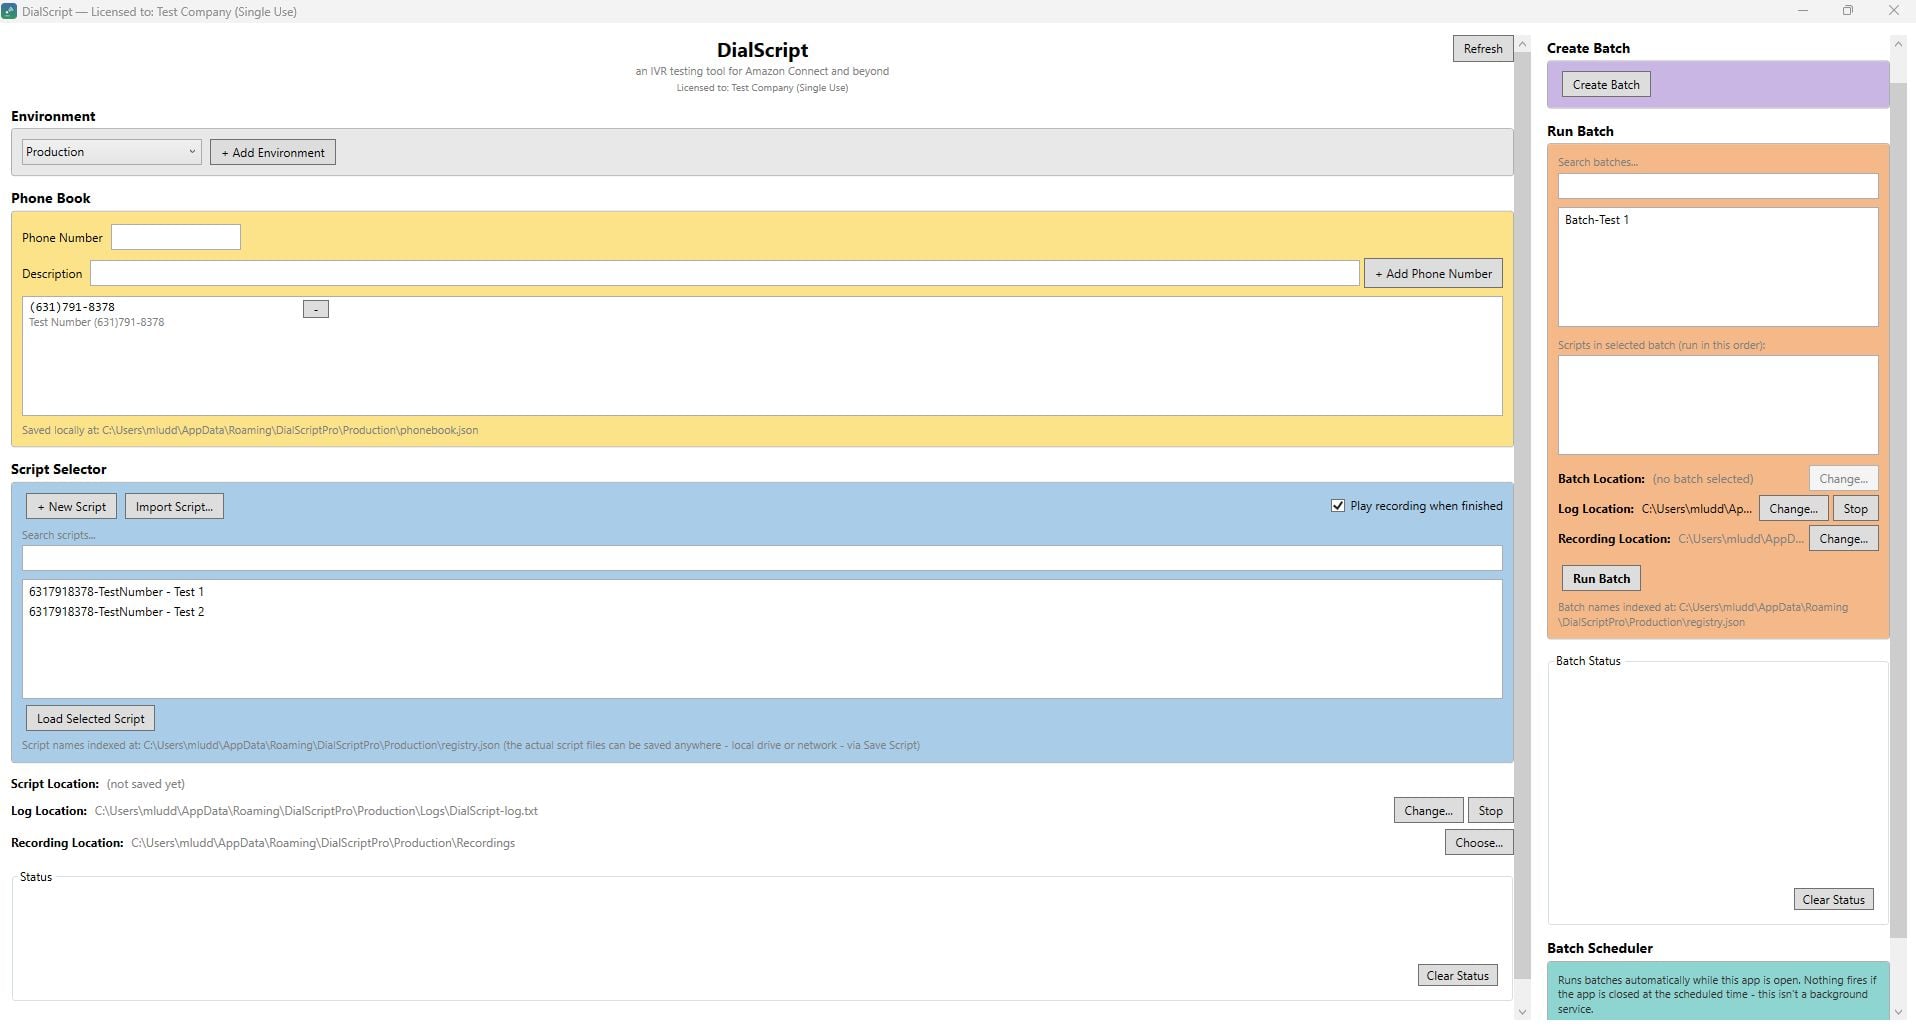Image resolution: width=1916 pixels, height=1030 pixels.
Task: Focus the Search scripts input field
Action: pyautogui.click(x=762, y=558)
